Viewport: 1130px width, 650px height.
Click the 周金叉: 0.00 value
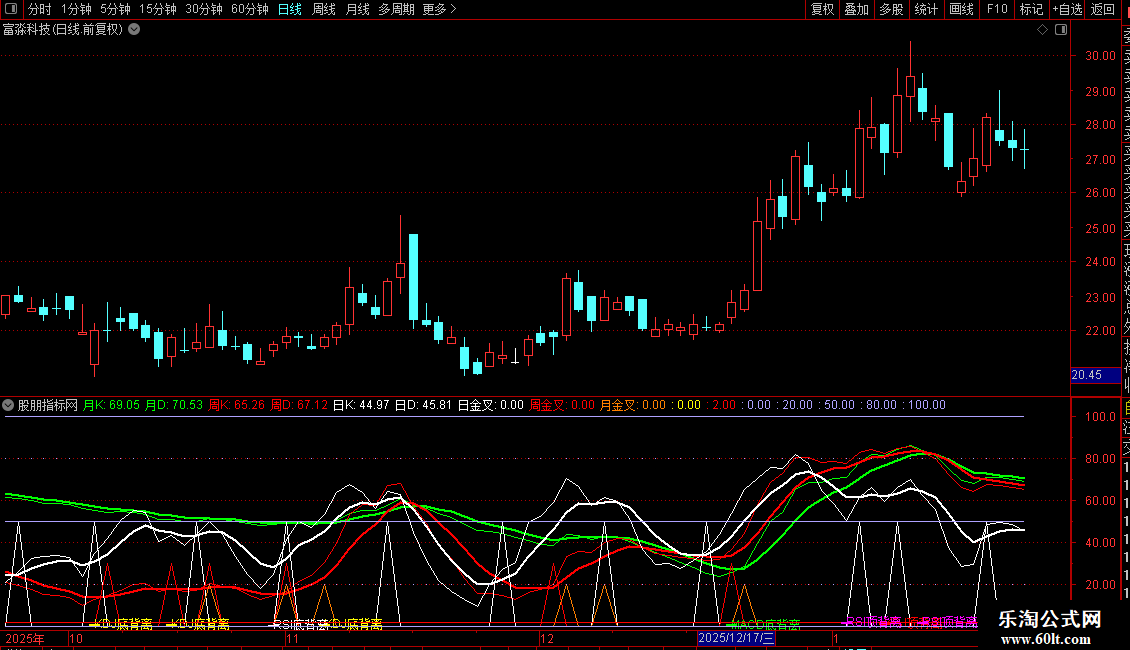click(x=562, y=405)
